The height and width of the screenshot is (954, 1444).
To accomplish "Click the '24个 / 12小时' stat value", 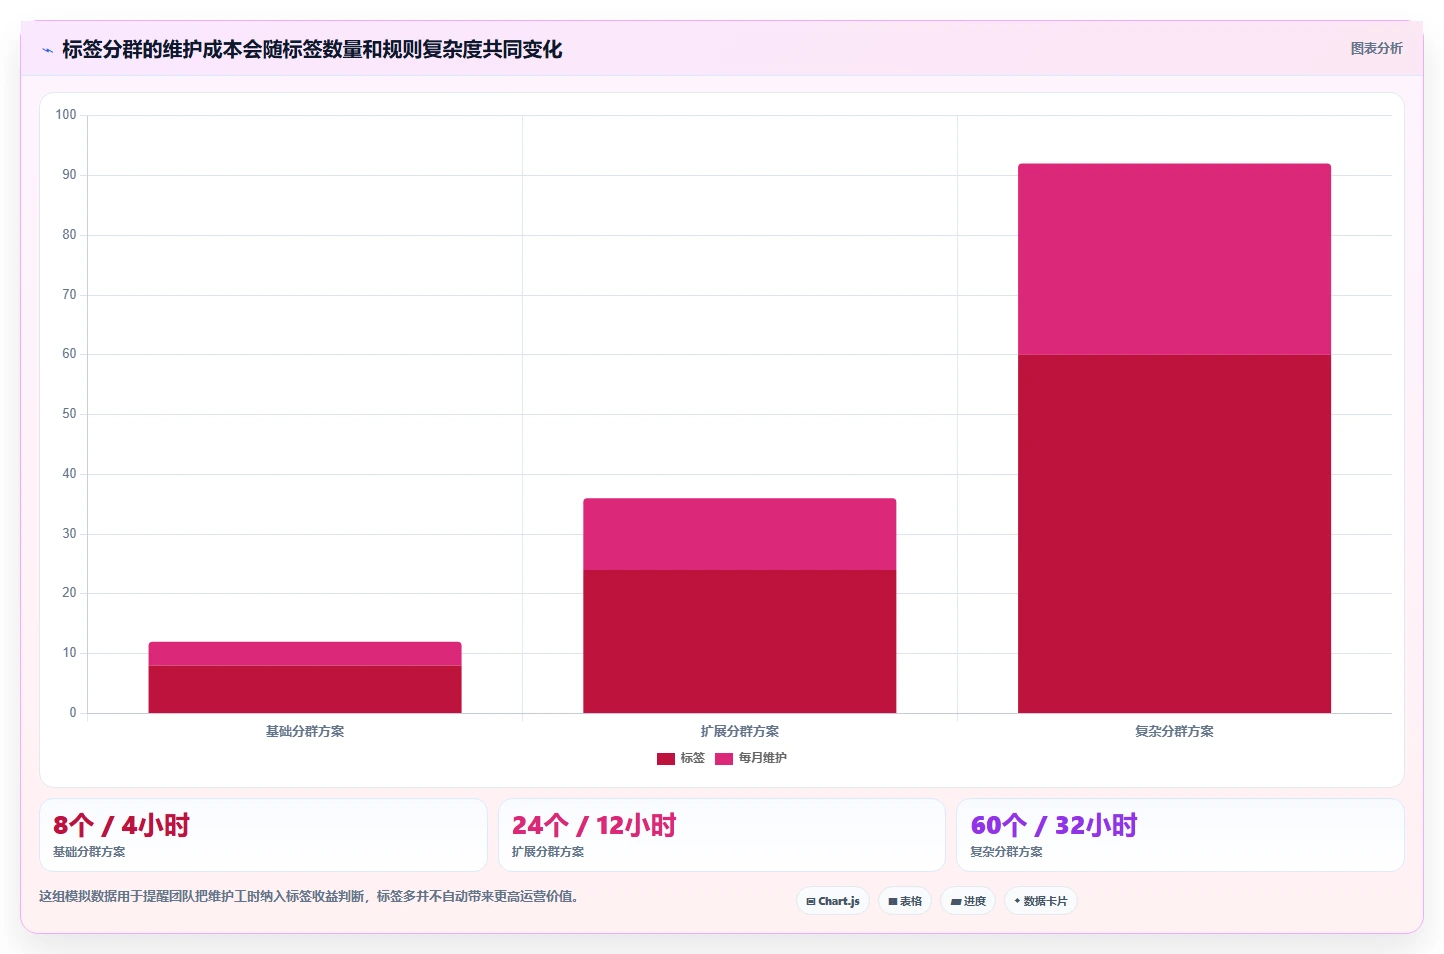I will 594,825.
